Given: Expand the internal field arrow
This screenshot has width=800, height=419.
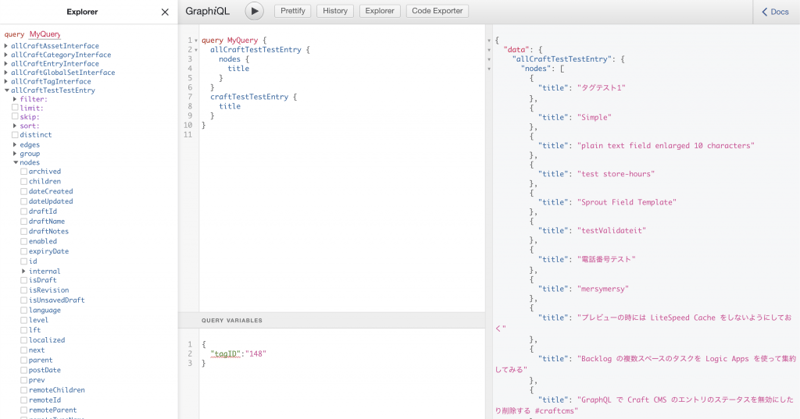Looking at the screenshot, I should 24,271.
